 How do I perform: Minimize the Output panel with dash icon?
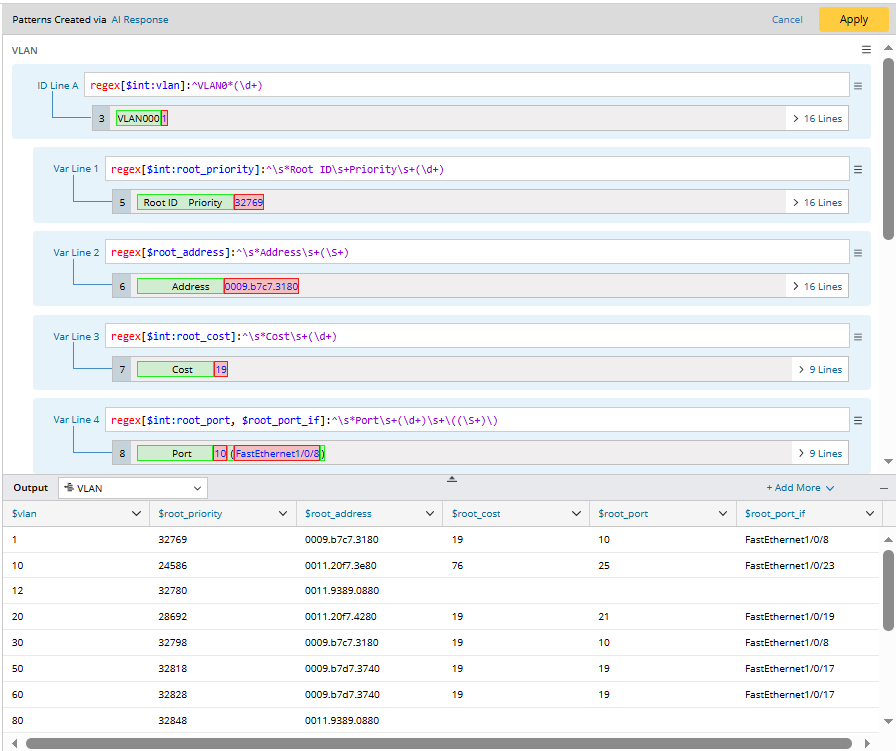tap(883, 488)
